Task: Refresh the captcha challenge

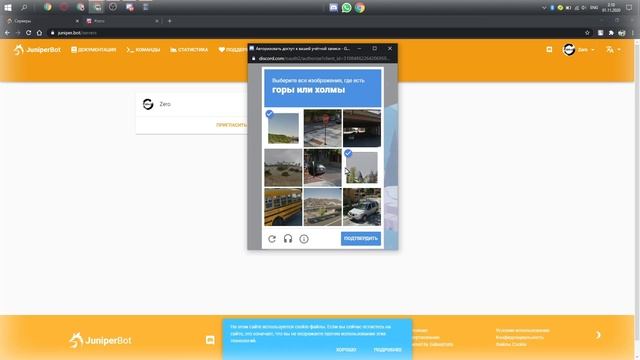Action: [272, 239]
